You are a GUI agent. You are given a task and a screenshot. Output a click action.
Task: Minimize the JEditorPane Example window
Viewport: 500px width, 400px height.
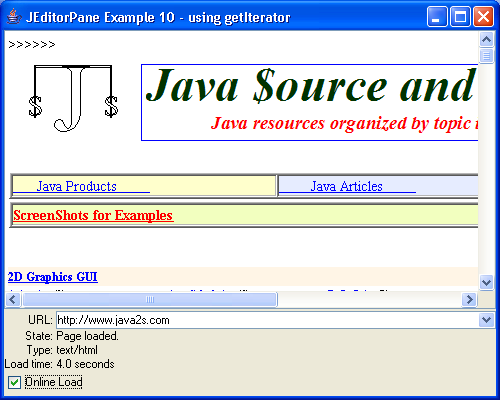(437, 16)
